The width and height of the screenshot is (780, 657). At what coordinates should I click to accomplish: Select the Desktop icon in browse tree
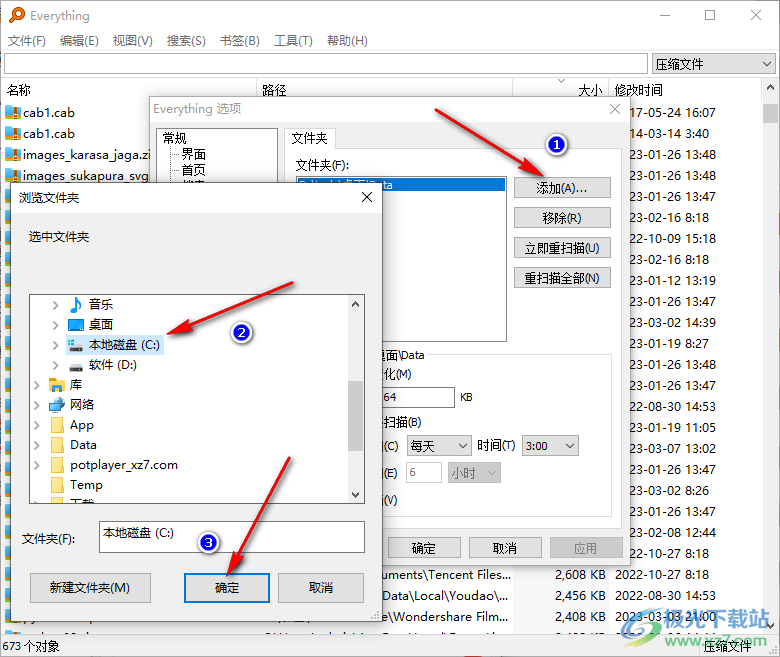click(76, 325)
